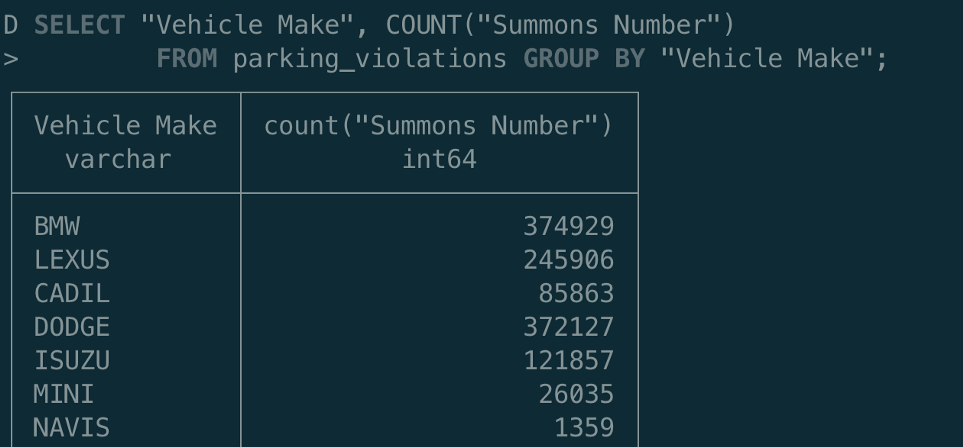
Task: Click the count value 26035
Action: point(576,394)
